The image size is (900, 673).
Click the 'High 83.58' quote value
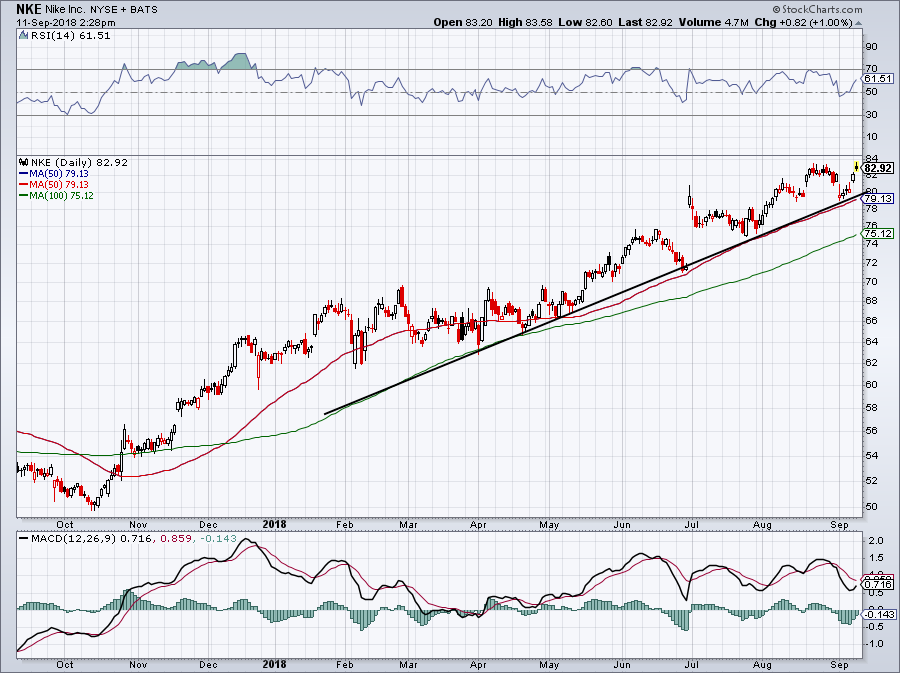coord(525,22)
